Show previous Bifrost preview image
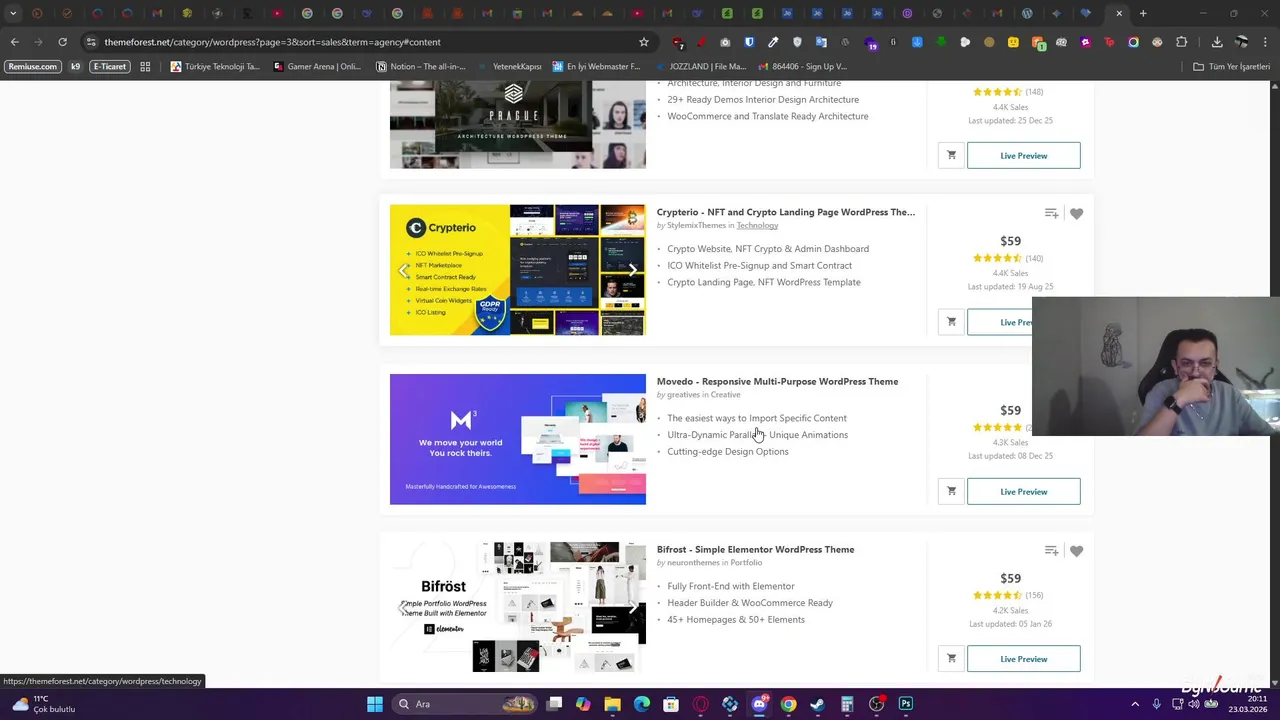Screen dimensions: 1280x720 [x=403, y=608]
